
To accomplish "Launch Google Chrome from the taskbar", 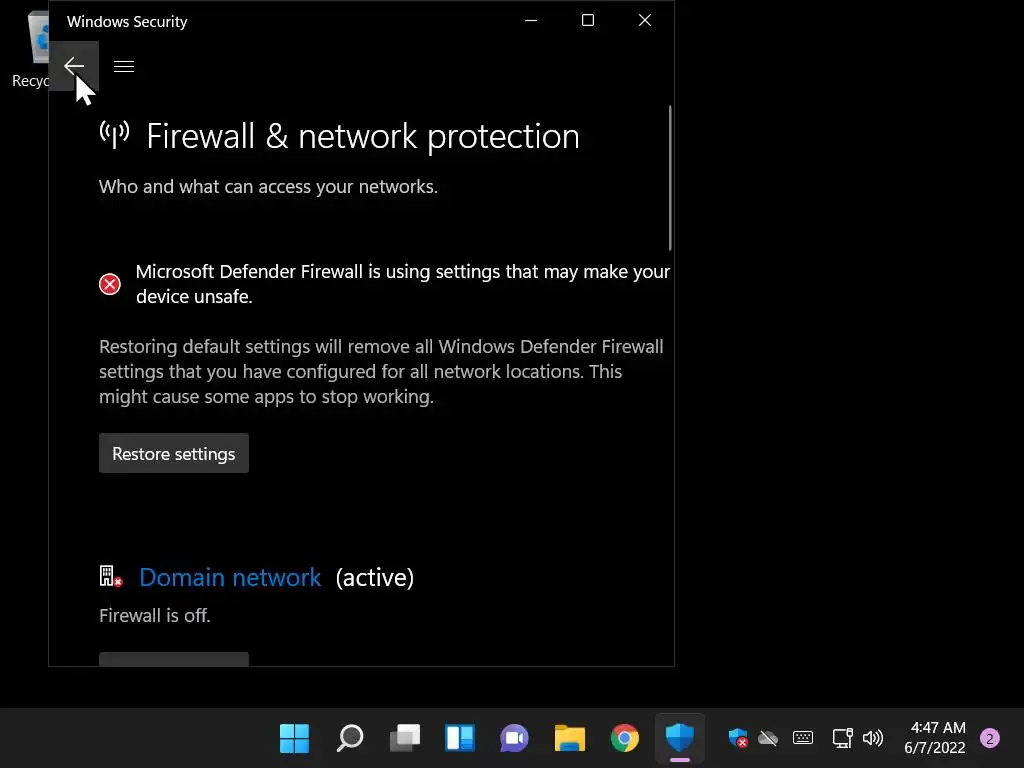I will pos(625,739).
